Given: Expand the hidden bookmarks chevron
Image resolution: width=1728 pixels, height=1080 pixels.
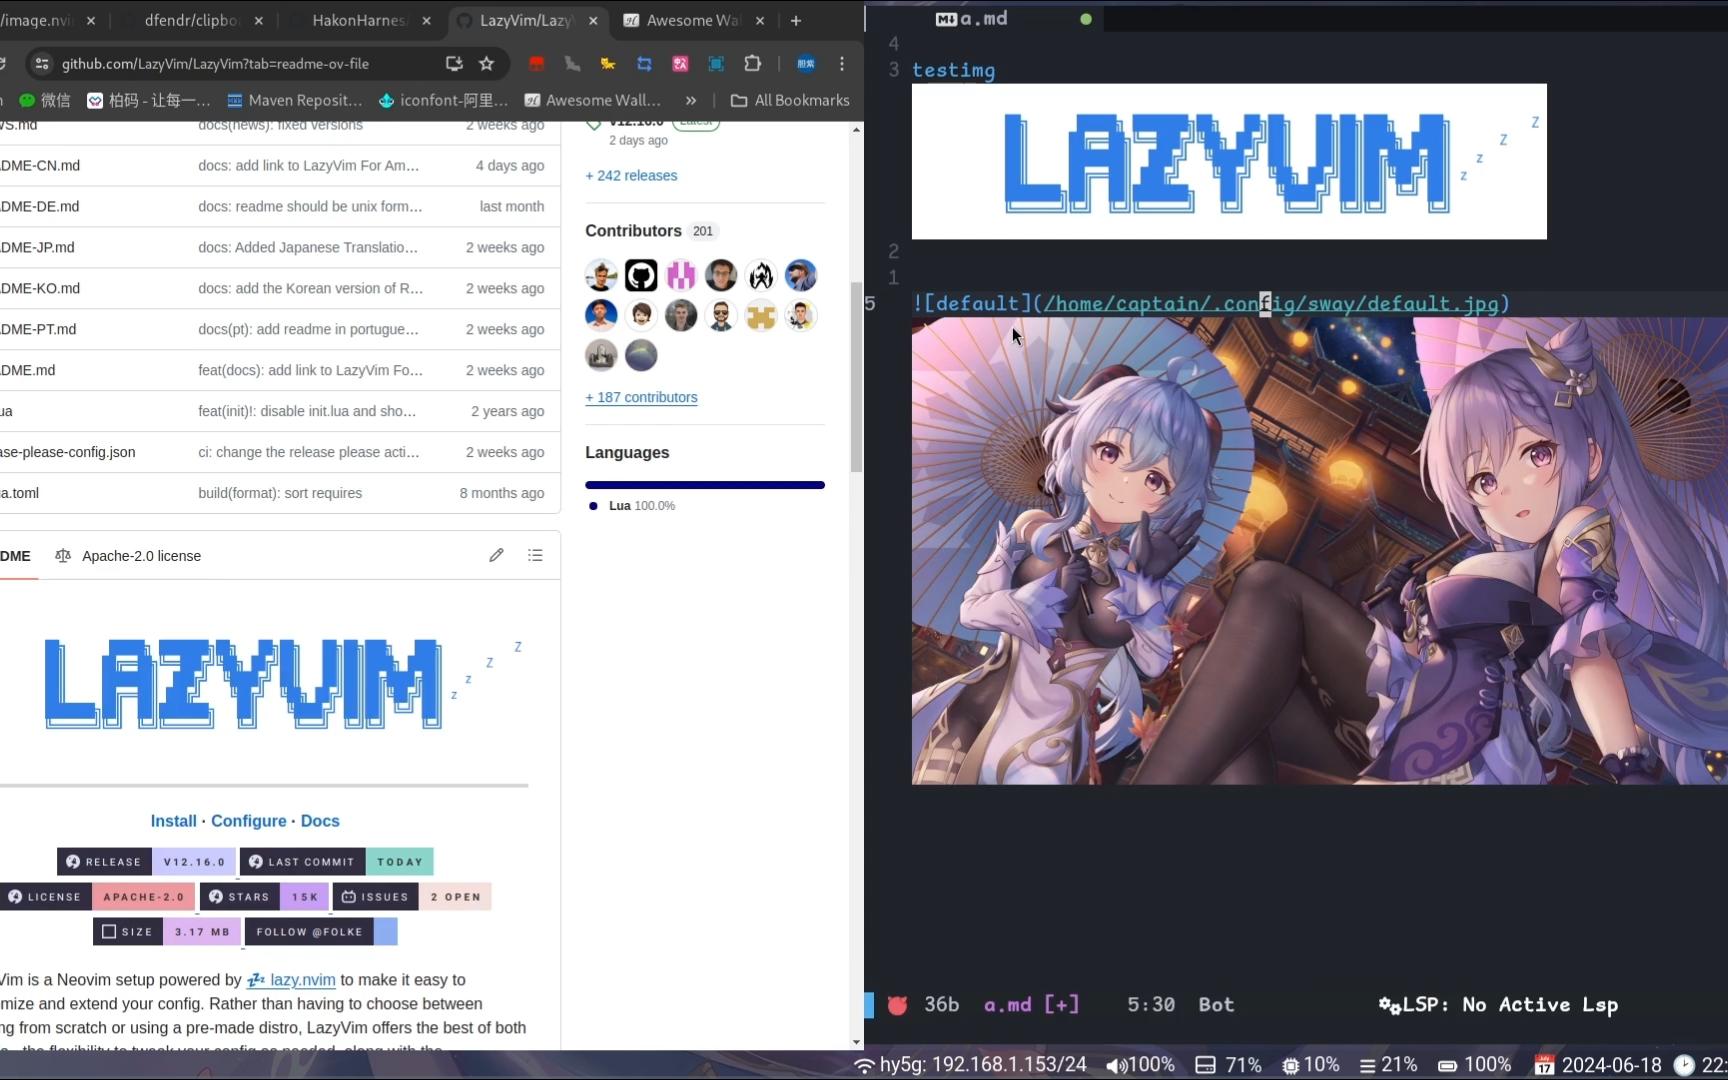Looking at the screenshot, I should [691, 100].
